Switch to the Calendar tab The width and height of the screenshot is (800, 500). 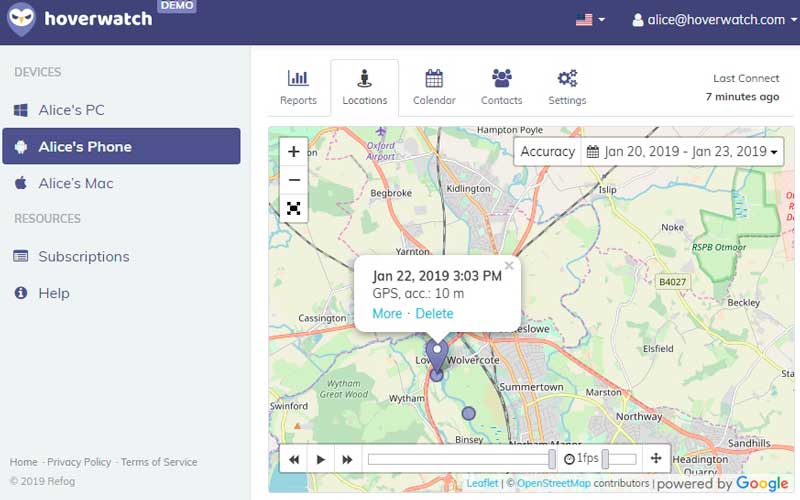(434, 88)
